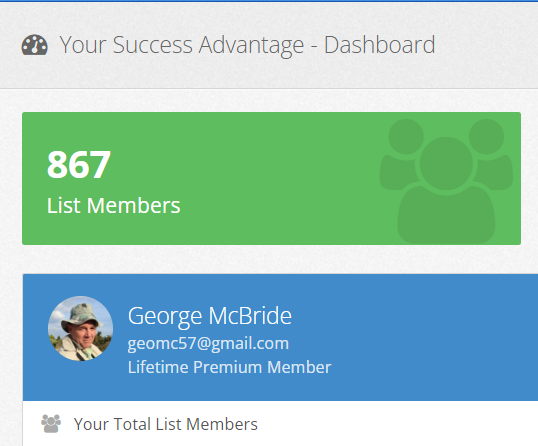Click the left figure of the group icon
This screenshot has height=446, width=538.
(401, 154)
